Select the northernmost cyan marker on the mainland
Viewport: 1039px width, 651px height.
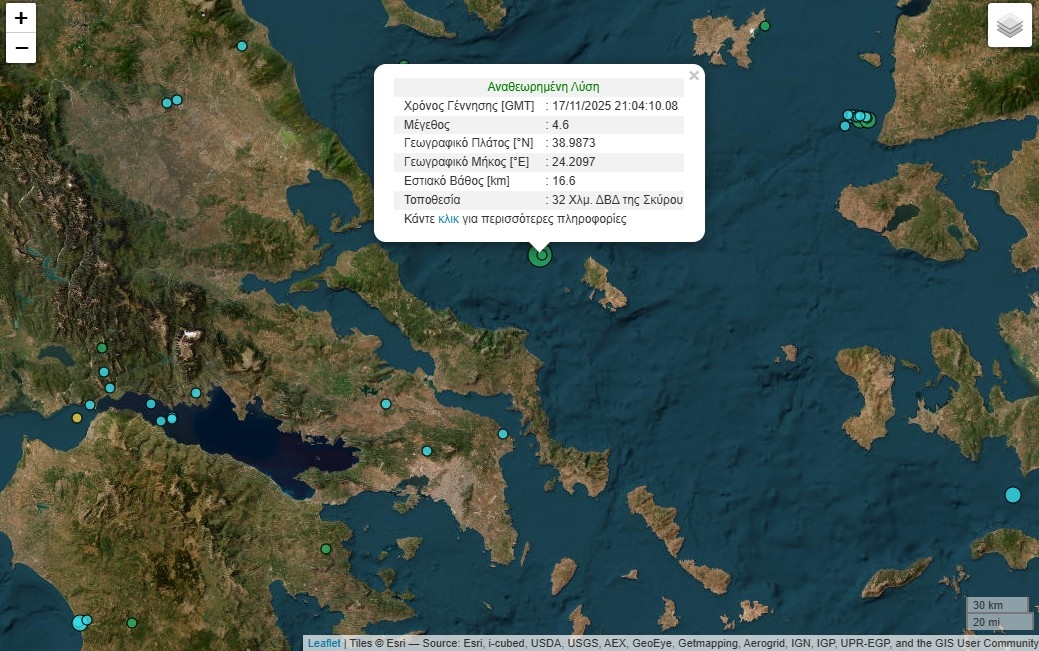tap(241, 46)
